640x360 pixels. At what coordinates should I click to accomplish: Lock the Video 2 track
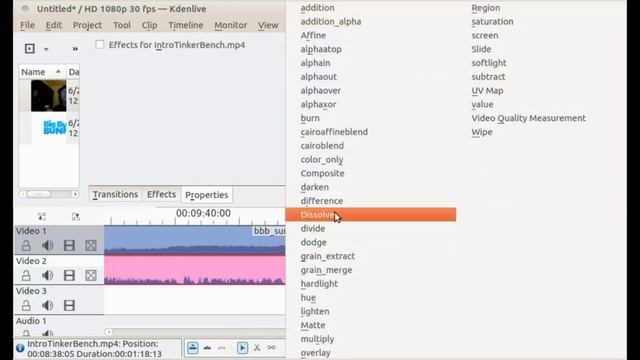[x=26, y=276]
